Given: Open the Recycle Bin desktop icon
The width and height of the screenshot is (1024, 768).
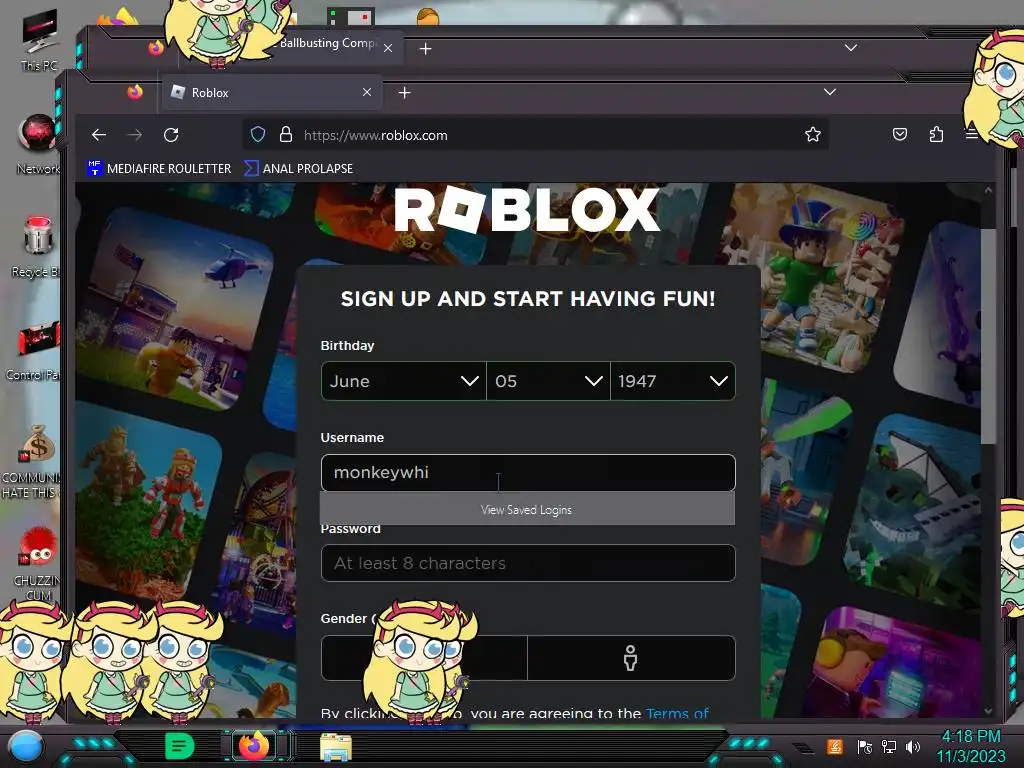Looking at the screenshot, I should [x=38, y=247].
